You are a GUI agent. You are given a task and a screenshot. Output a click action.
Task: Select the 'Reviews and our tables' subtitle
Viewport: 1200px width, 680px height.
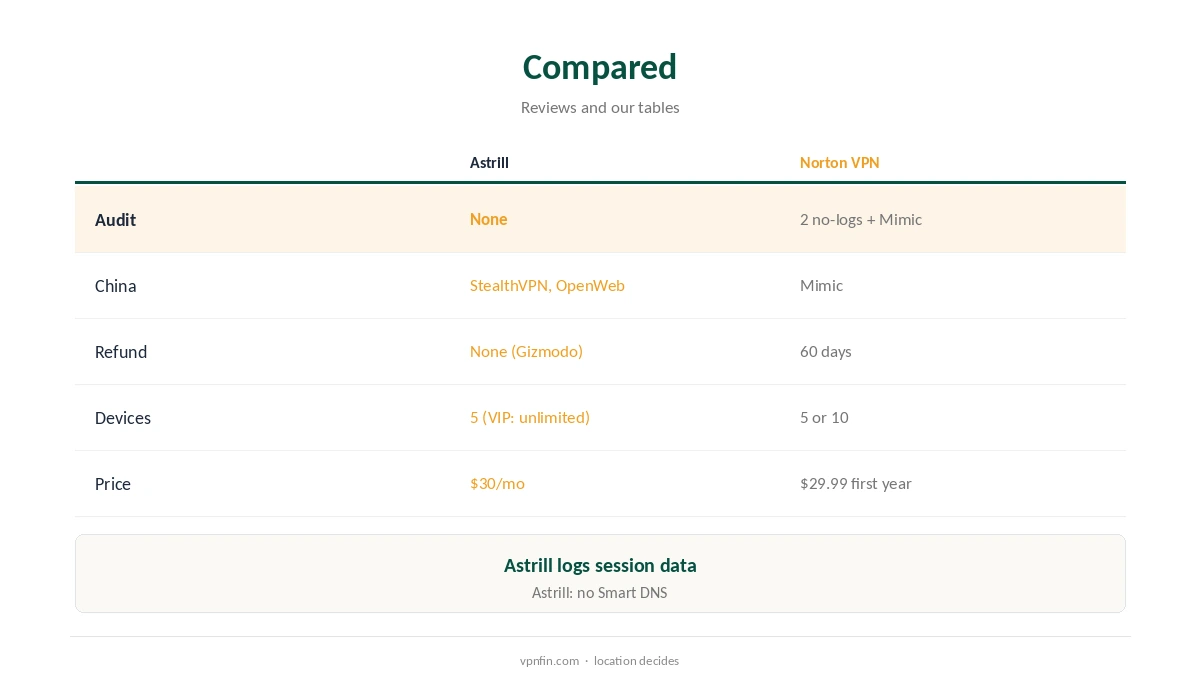coord(600,107)
